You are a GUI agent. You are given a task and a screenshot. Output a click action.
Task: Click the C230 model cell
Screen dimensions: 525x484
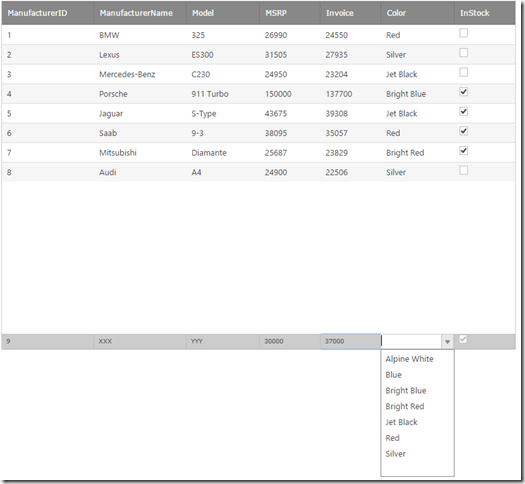223,74
